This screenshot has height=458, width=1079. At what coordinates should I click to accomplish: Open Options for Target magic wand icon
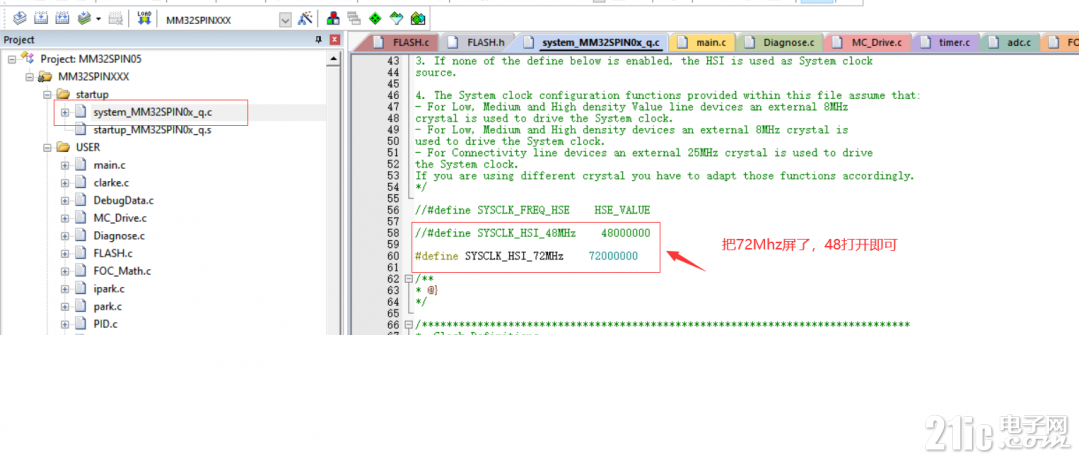[305, 19]
